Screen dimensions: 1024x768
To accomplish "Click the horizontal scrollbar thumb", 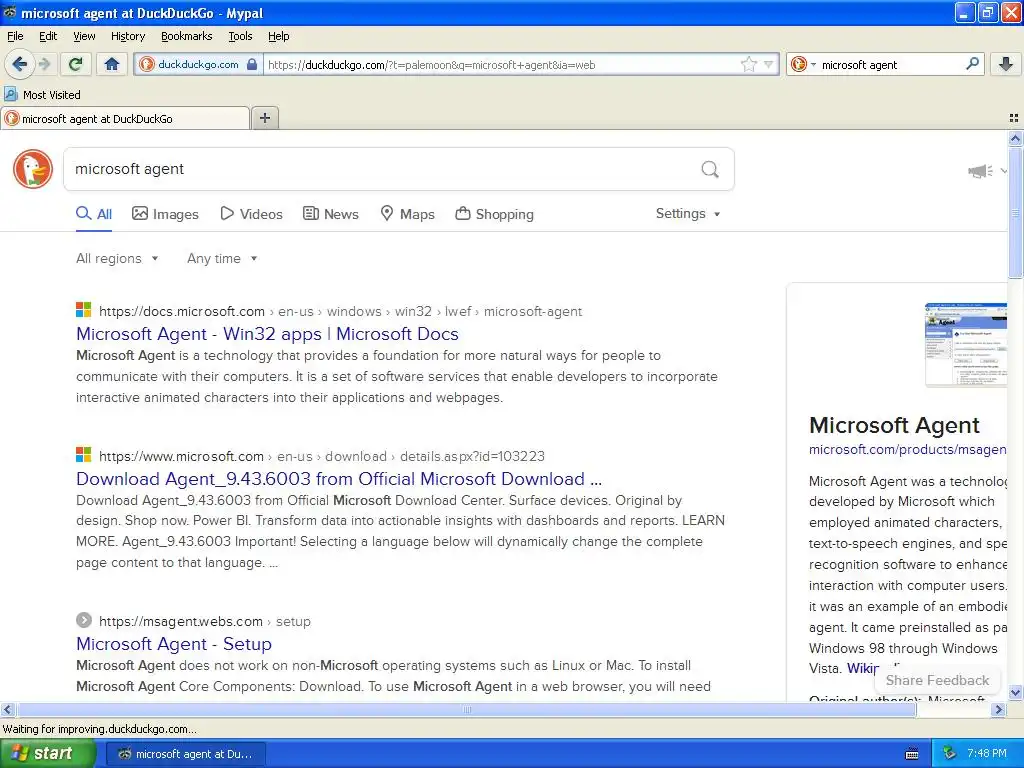I will coord(466,709).
